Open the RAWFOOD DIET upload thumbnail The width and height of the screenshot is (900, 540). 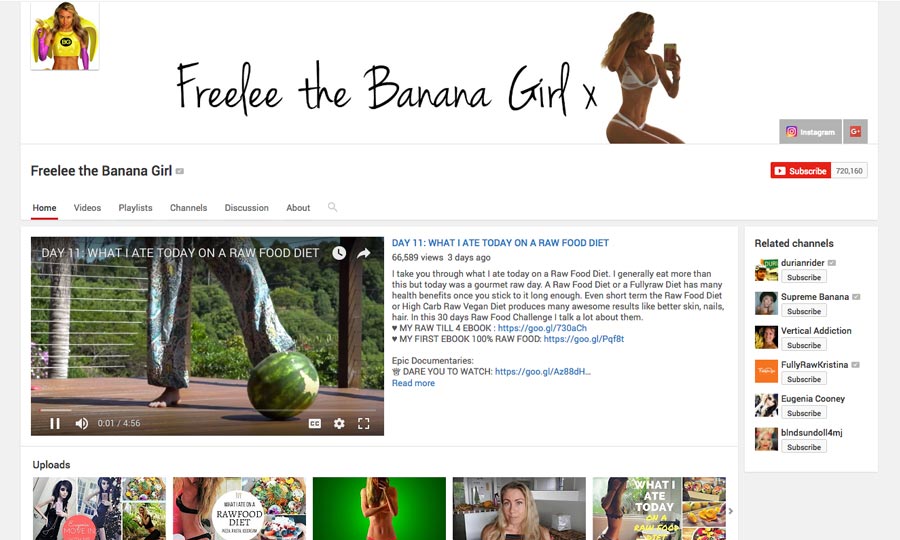point(239,508)
